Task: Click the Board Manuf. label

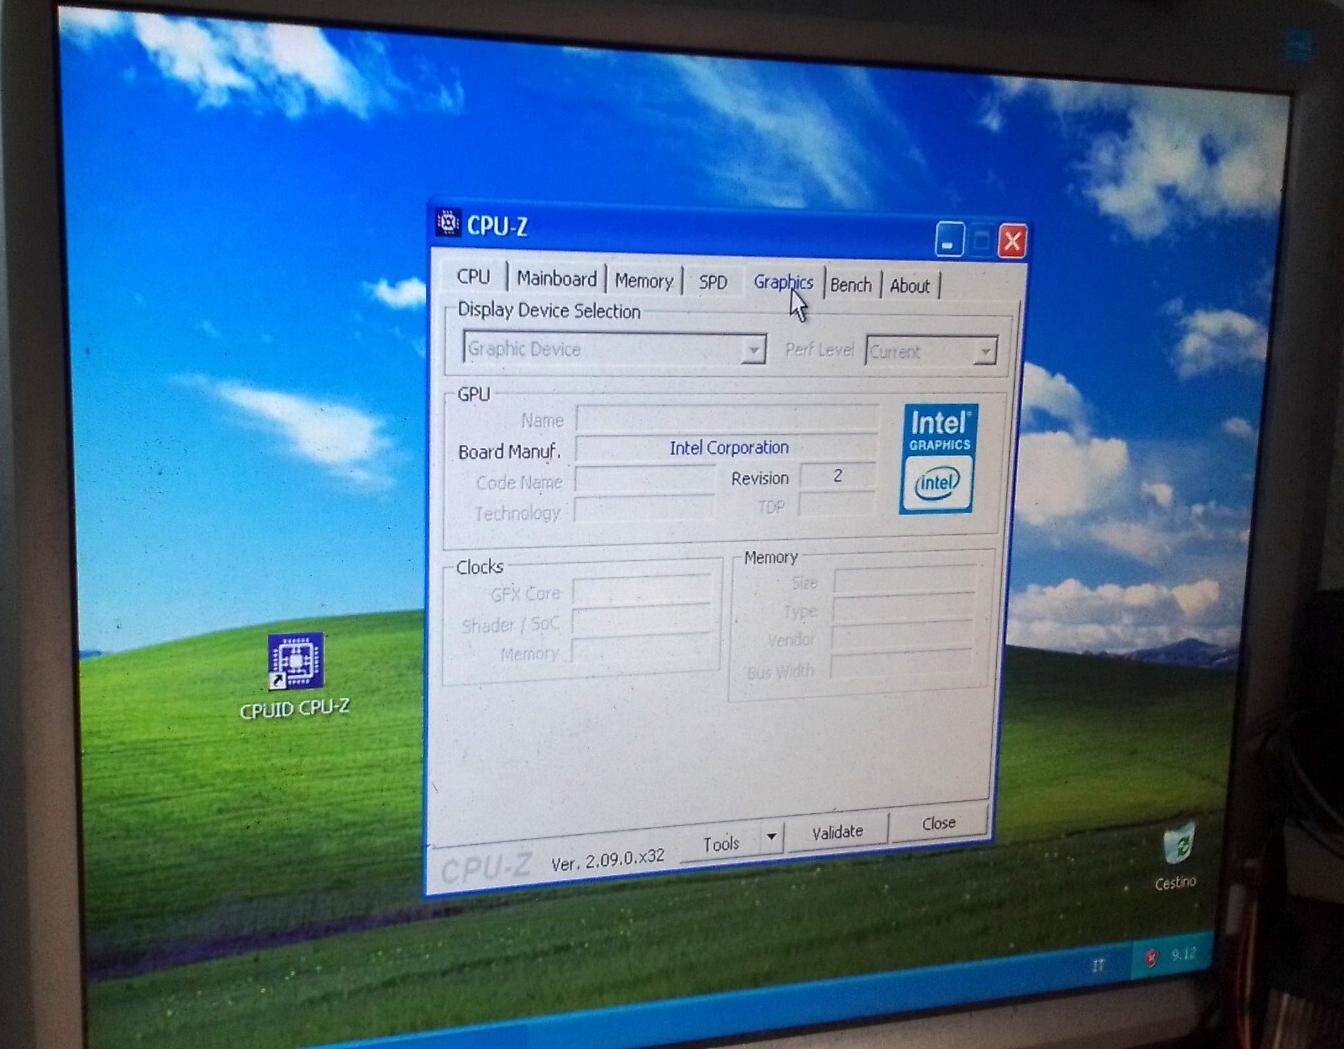Action: (x=509, y=452)
